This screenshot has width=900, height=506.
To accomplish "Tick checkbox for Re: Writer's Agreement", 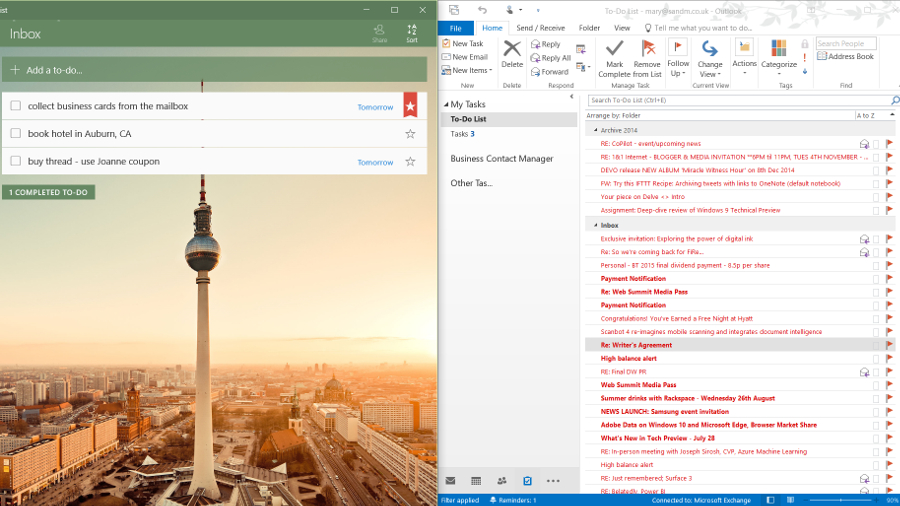I will click(876, 345).
